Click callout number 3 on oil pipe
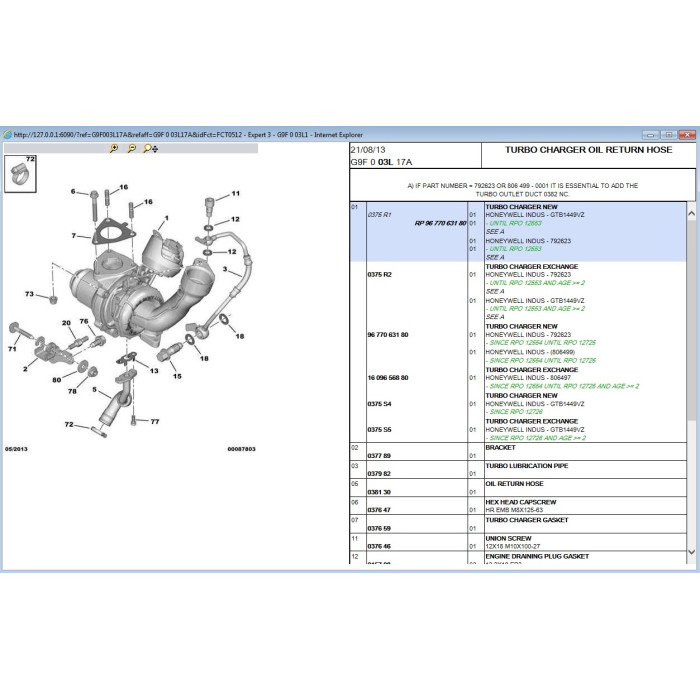Viewport: 700px width, 700px height. click(x=225, y=269)
